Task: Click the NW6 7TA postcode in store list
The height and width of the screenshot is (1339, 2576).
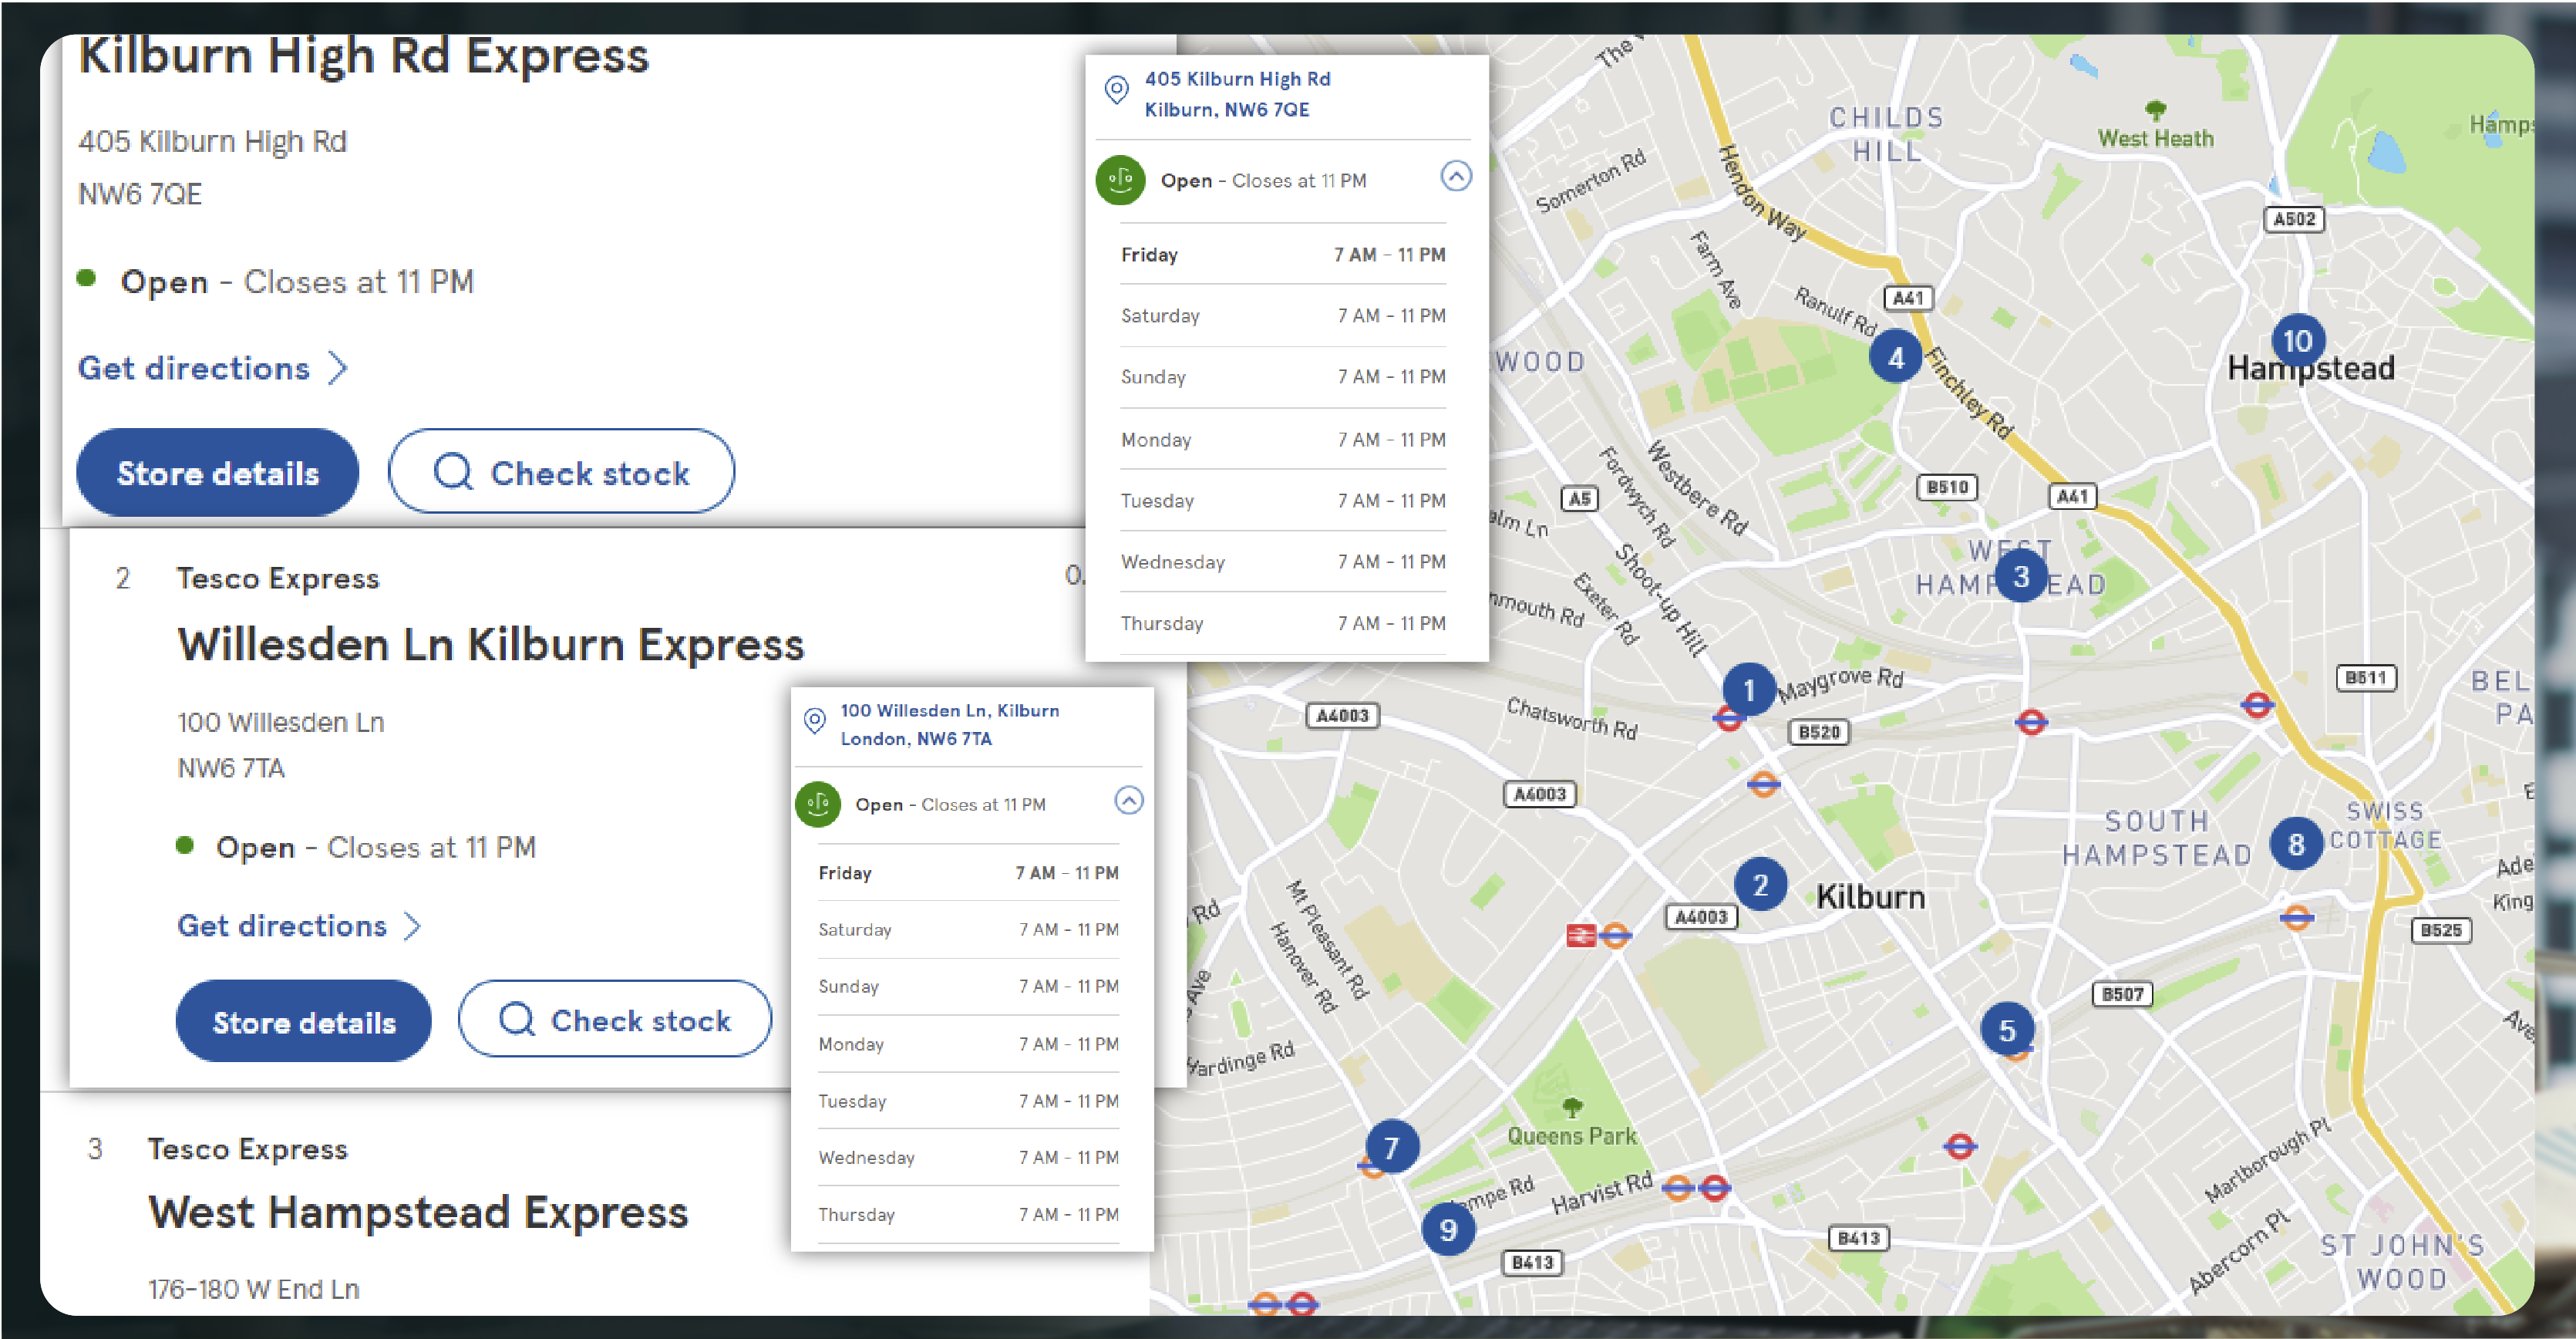Action: tap(231, 768)
